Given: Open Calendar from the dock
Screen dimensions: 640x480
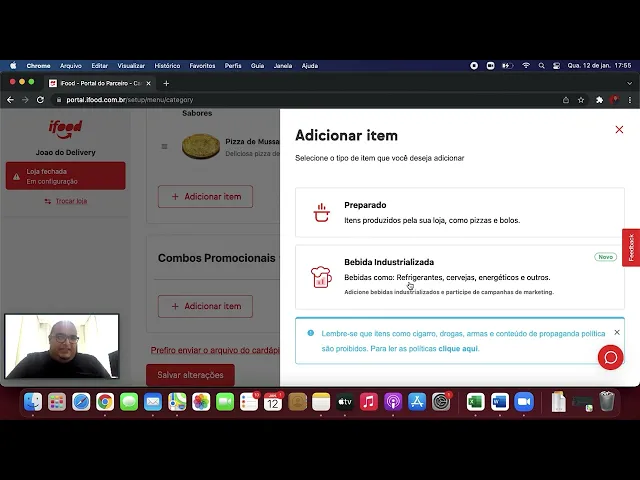Looking at the screenshot, I should pos(273,402).
